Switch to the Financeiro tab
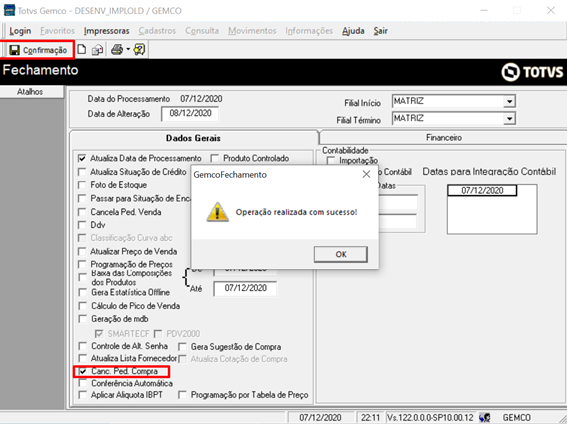Viewport: 567px width, 424px height. tap(443, 138)
